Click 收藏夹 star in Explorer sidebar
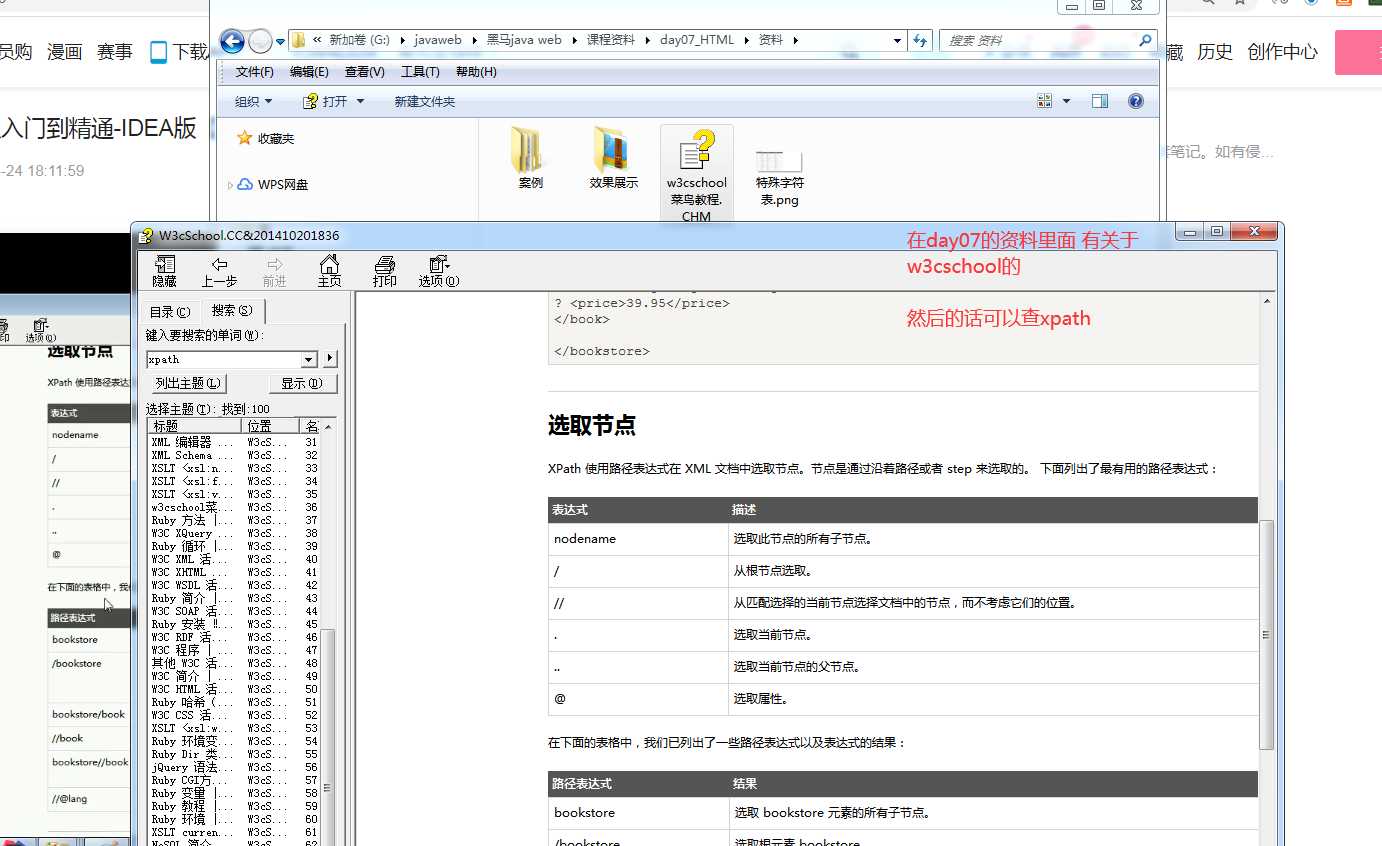 point(244,138)
